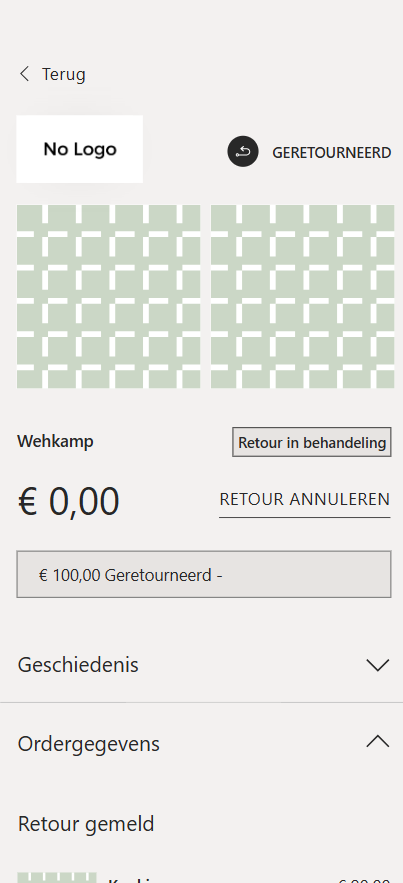Expand Geschiedenis with the down chevron
The image size is (403, 883).
pyautogui.click(x=378, y=665)
